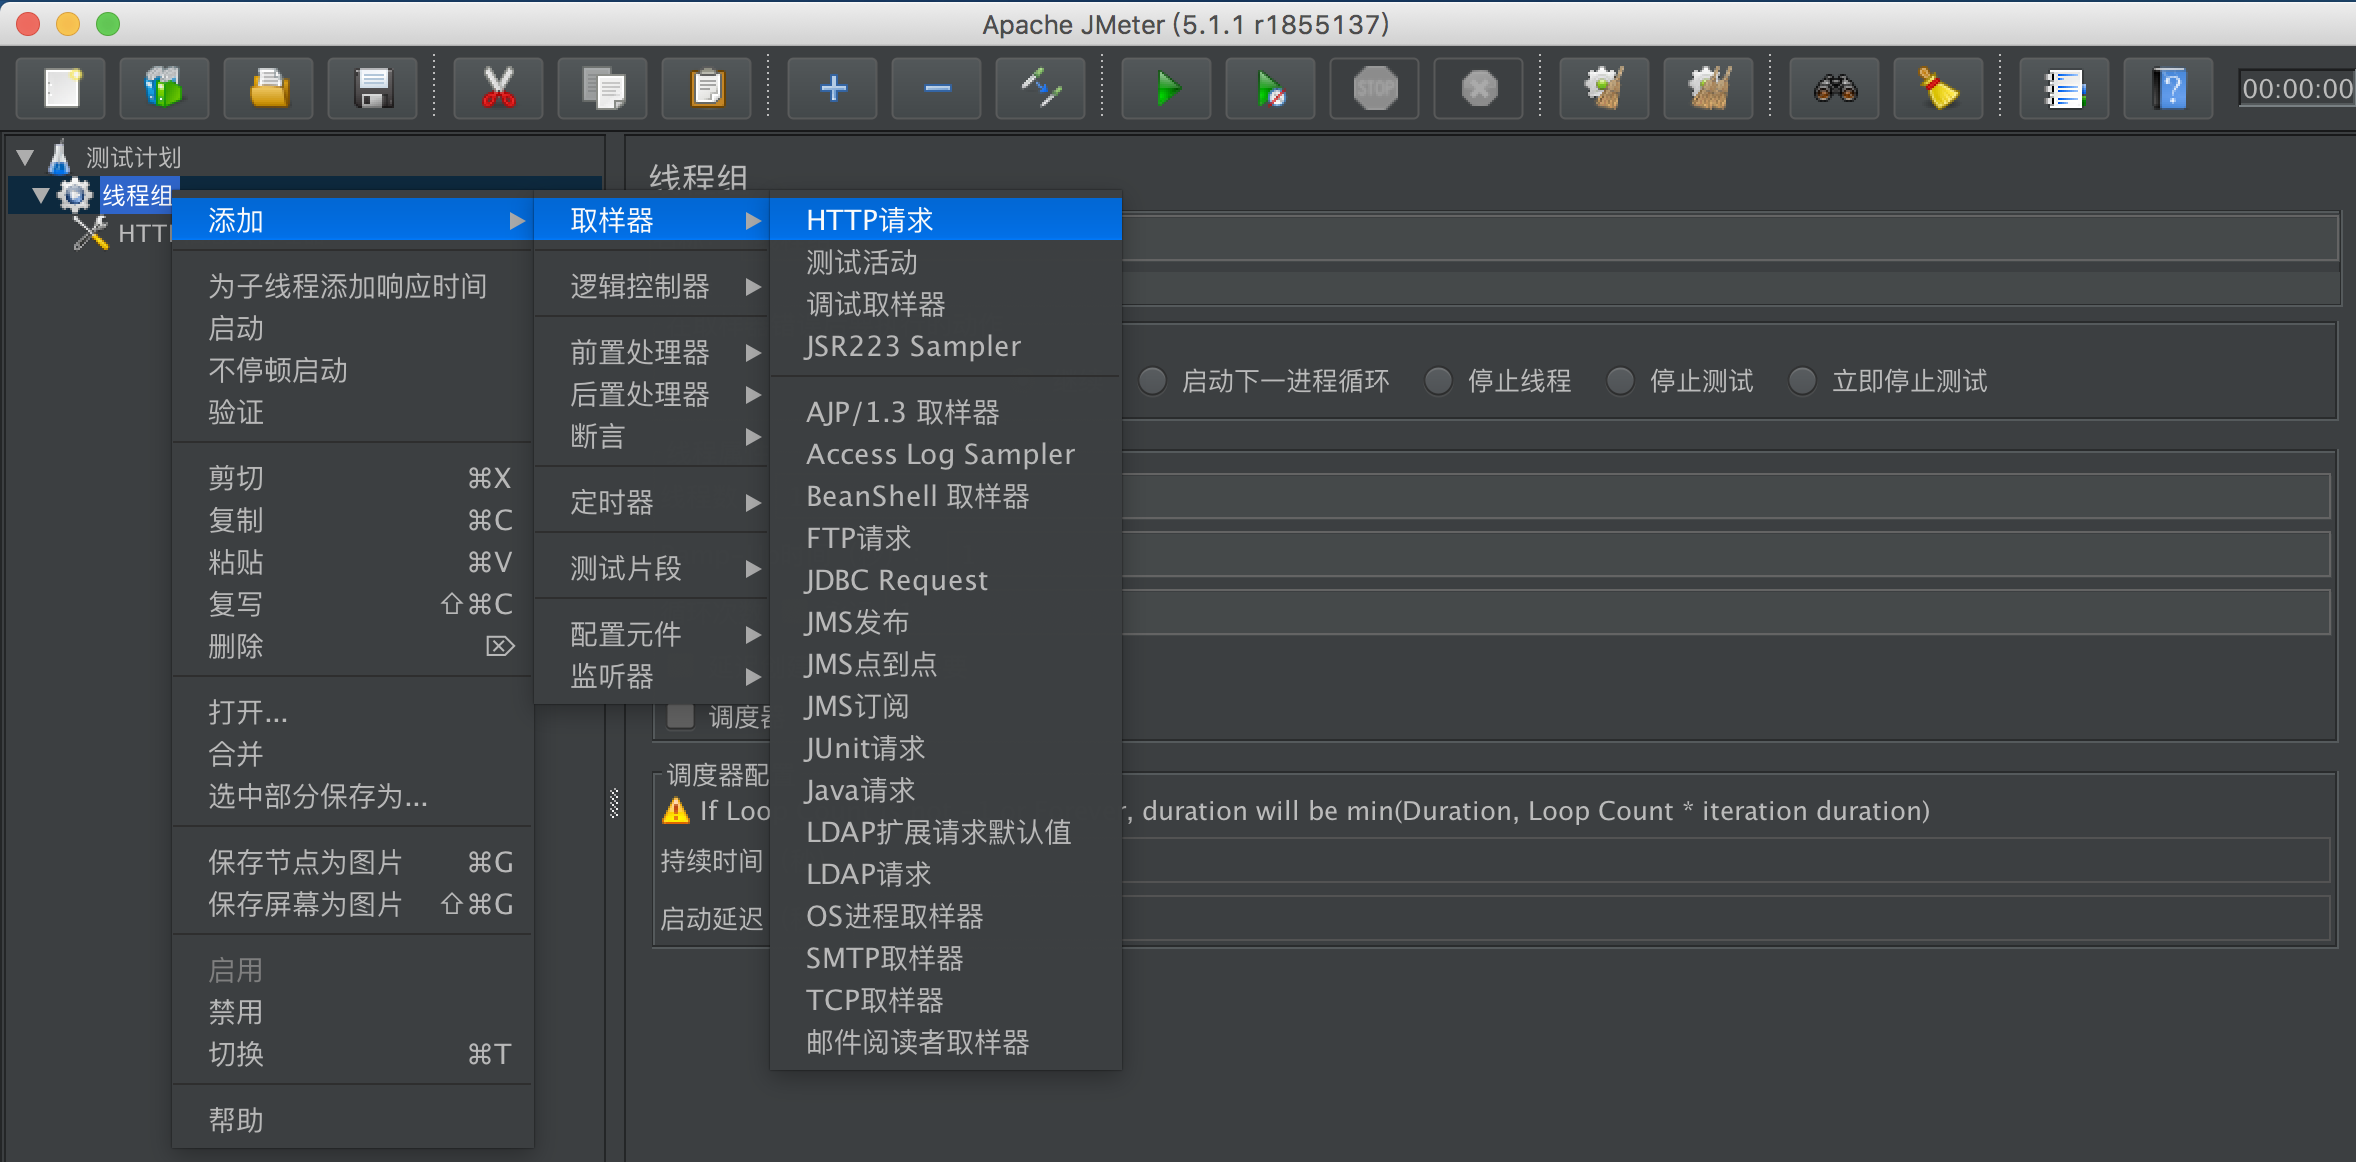Collapse the 线程组 tree node
Image resolution: width=2356 pixels, height=1162 pixels.
tap(41, 195)
